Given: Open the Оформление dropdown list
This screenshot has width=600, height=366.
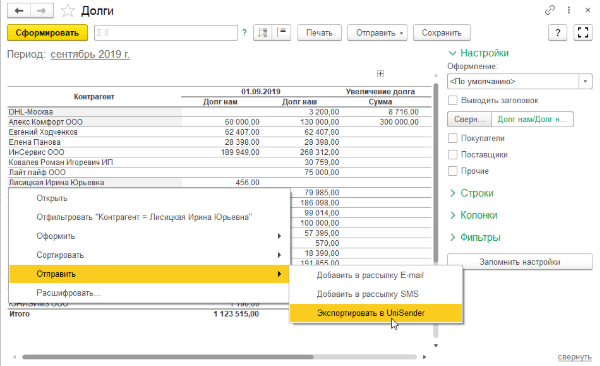Looking at the screenshot, I should (585, 82).
